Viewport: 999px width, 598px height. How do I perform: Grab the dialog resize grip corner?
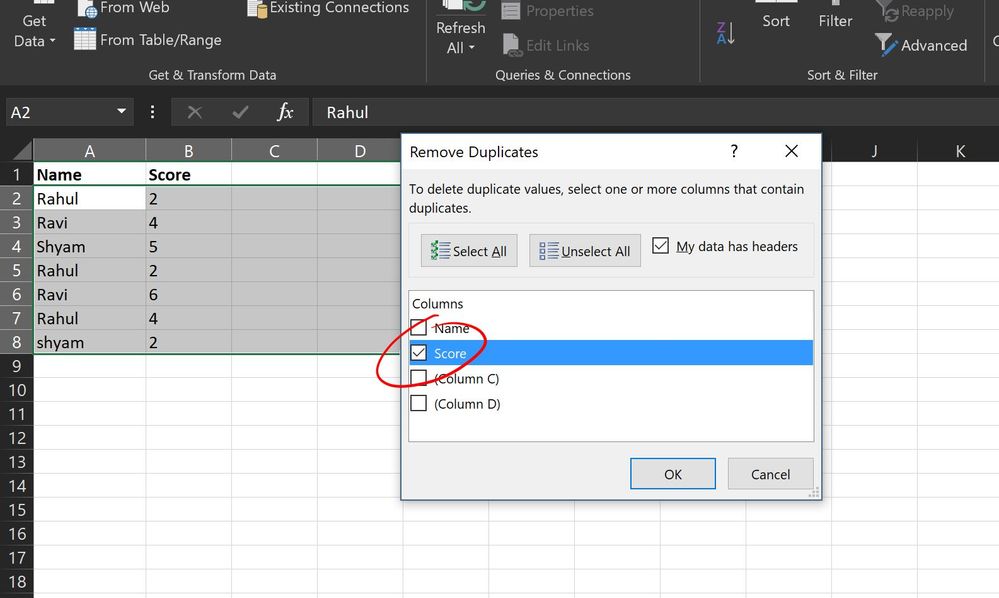click(814, 493)
